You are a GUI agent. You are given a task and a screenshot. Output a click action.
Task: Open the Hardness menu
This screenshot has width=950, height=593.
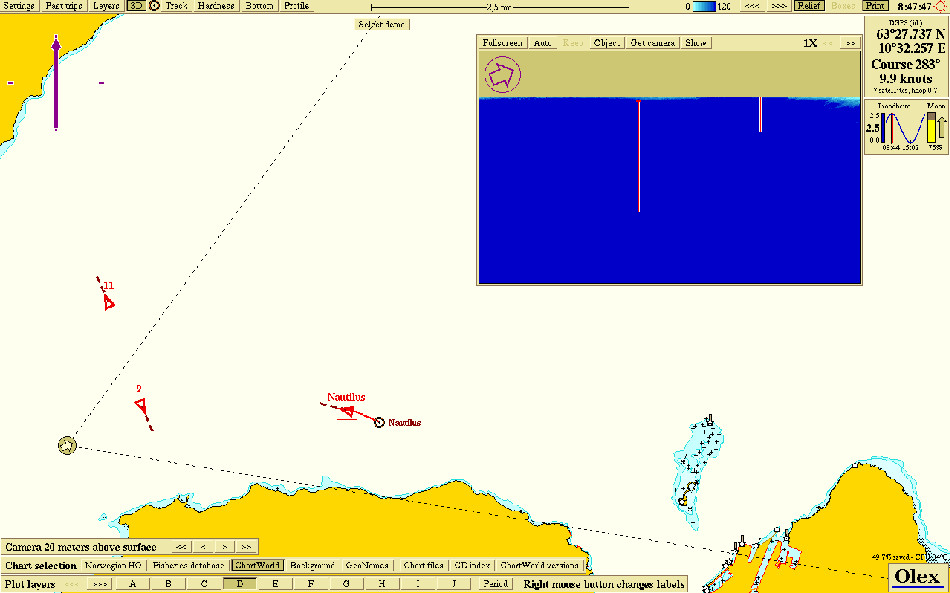tap(216, 6)
